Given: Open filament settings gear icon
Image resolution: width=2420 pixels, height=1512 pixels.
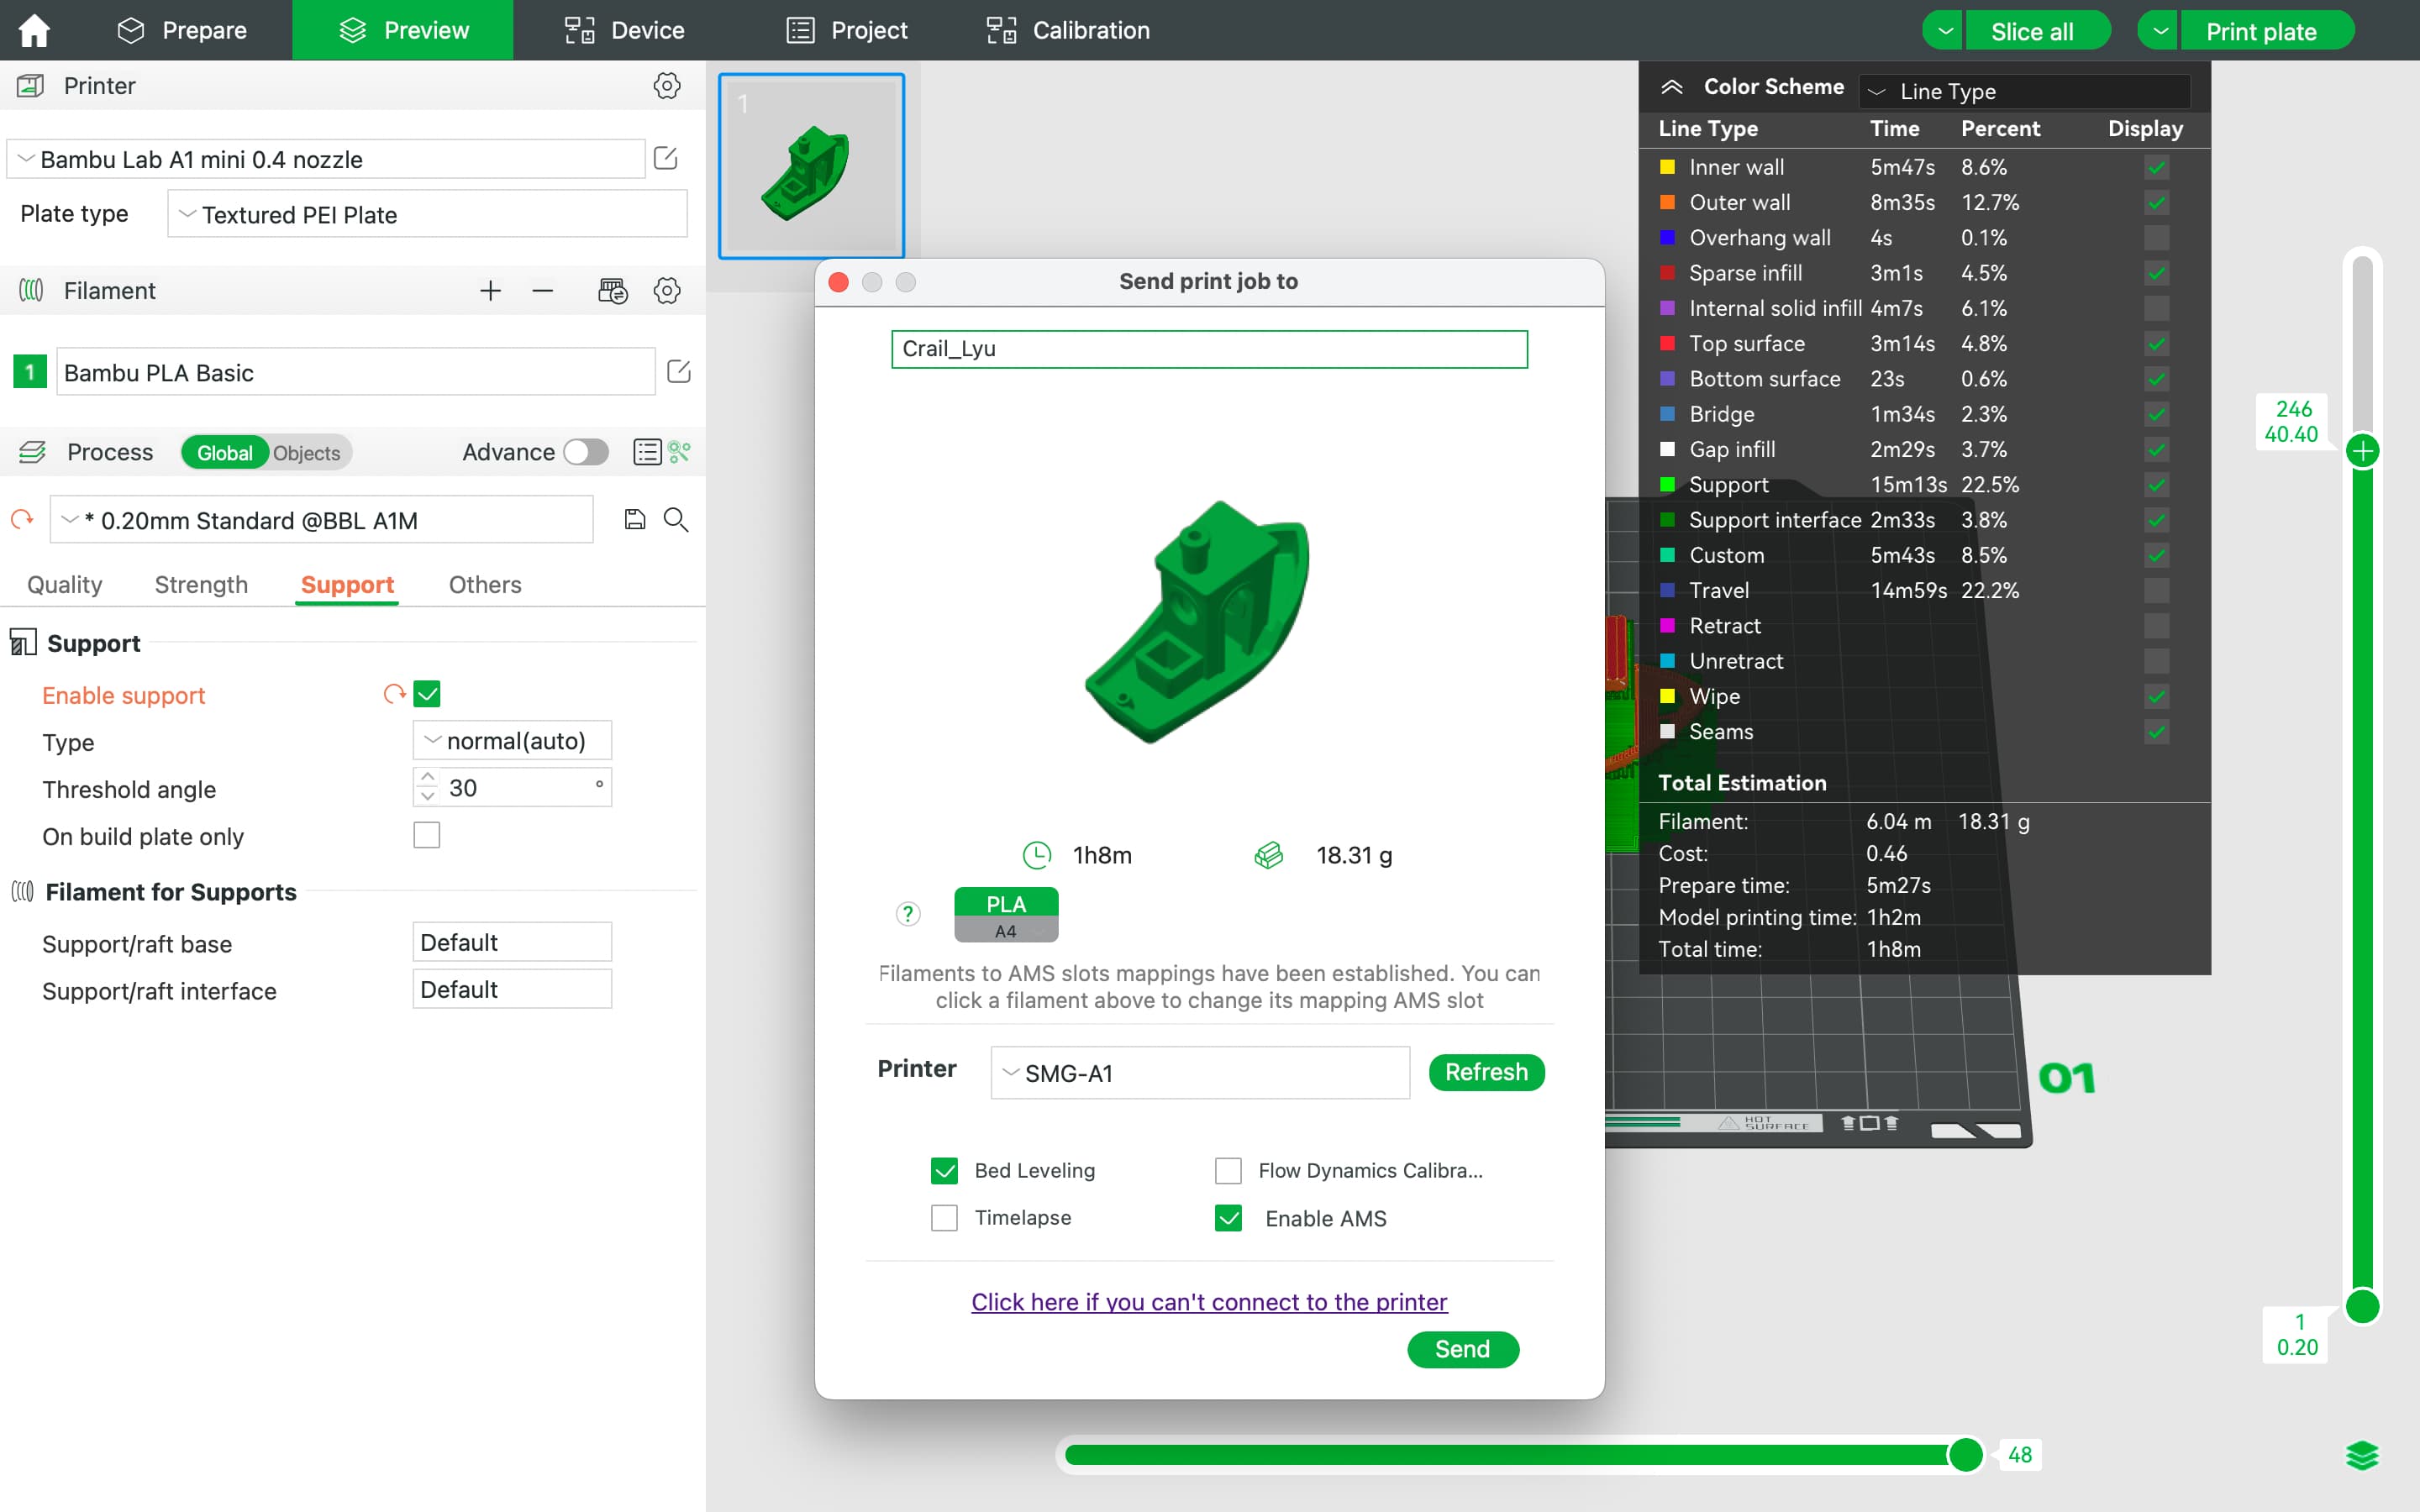Looking at the screenshot, I should (667, 291).
